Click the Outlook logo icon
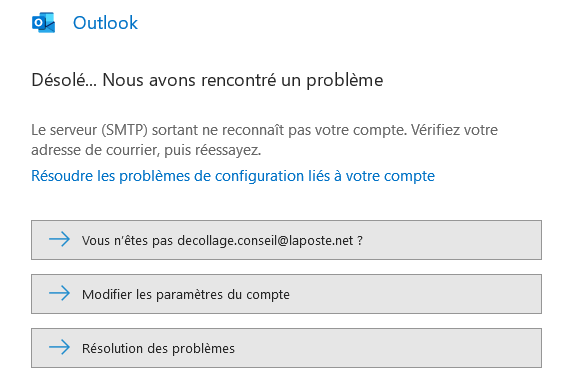This screenshot has width=574, height=384. [x=44, y=23]
